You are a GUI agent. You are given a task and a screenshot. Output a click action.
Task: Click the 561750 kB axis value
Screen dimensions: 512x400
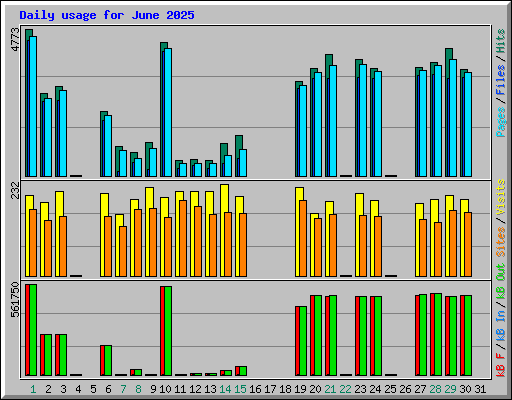[16, 300]
